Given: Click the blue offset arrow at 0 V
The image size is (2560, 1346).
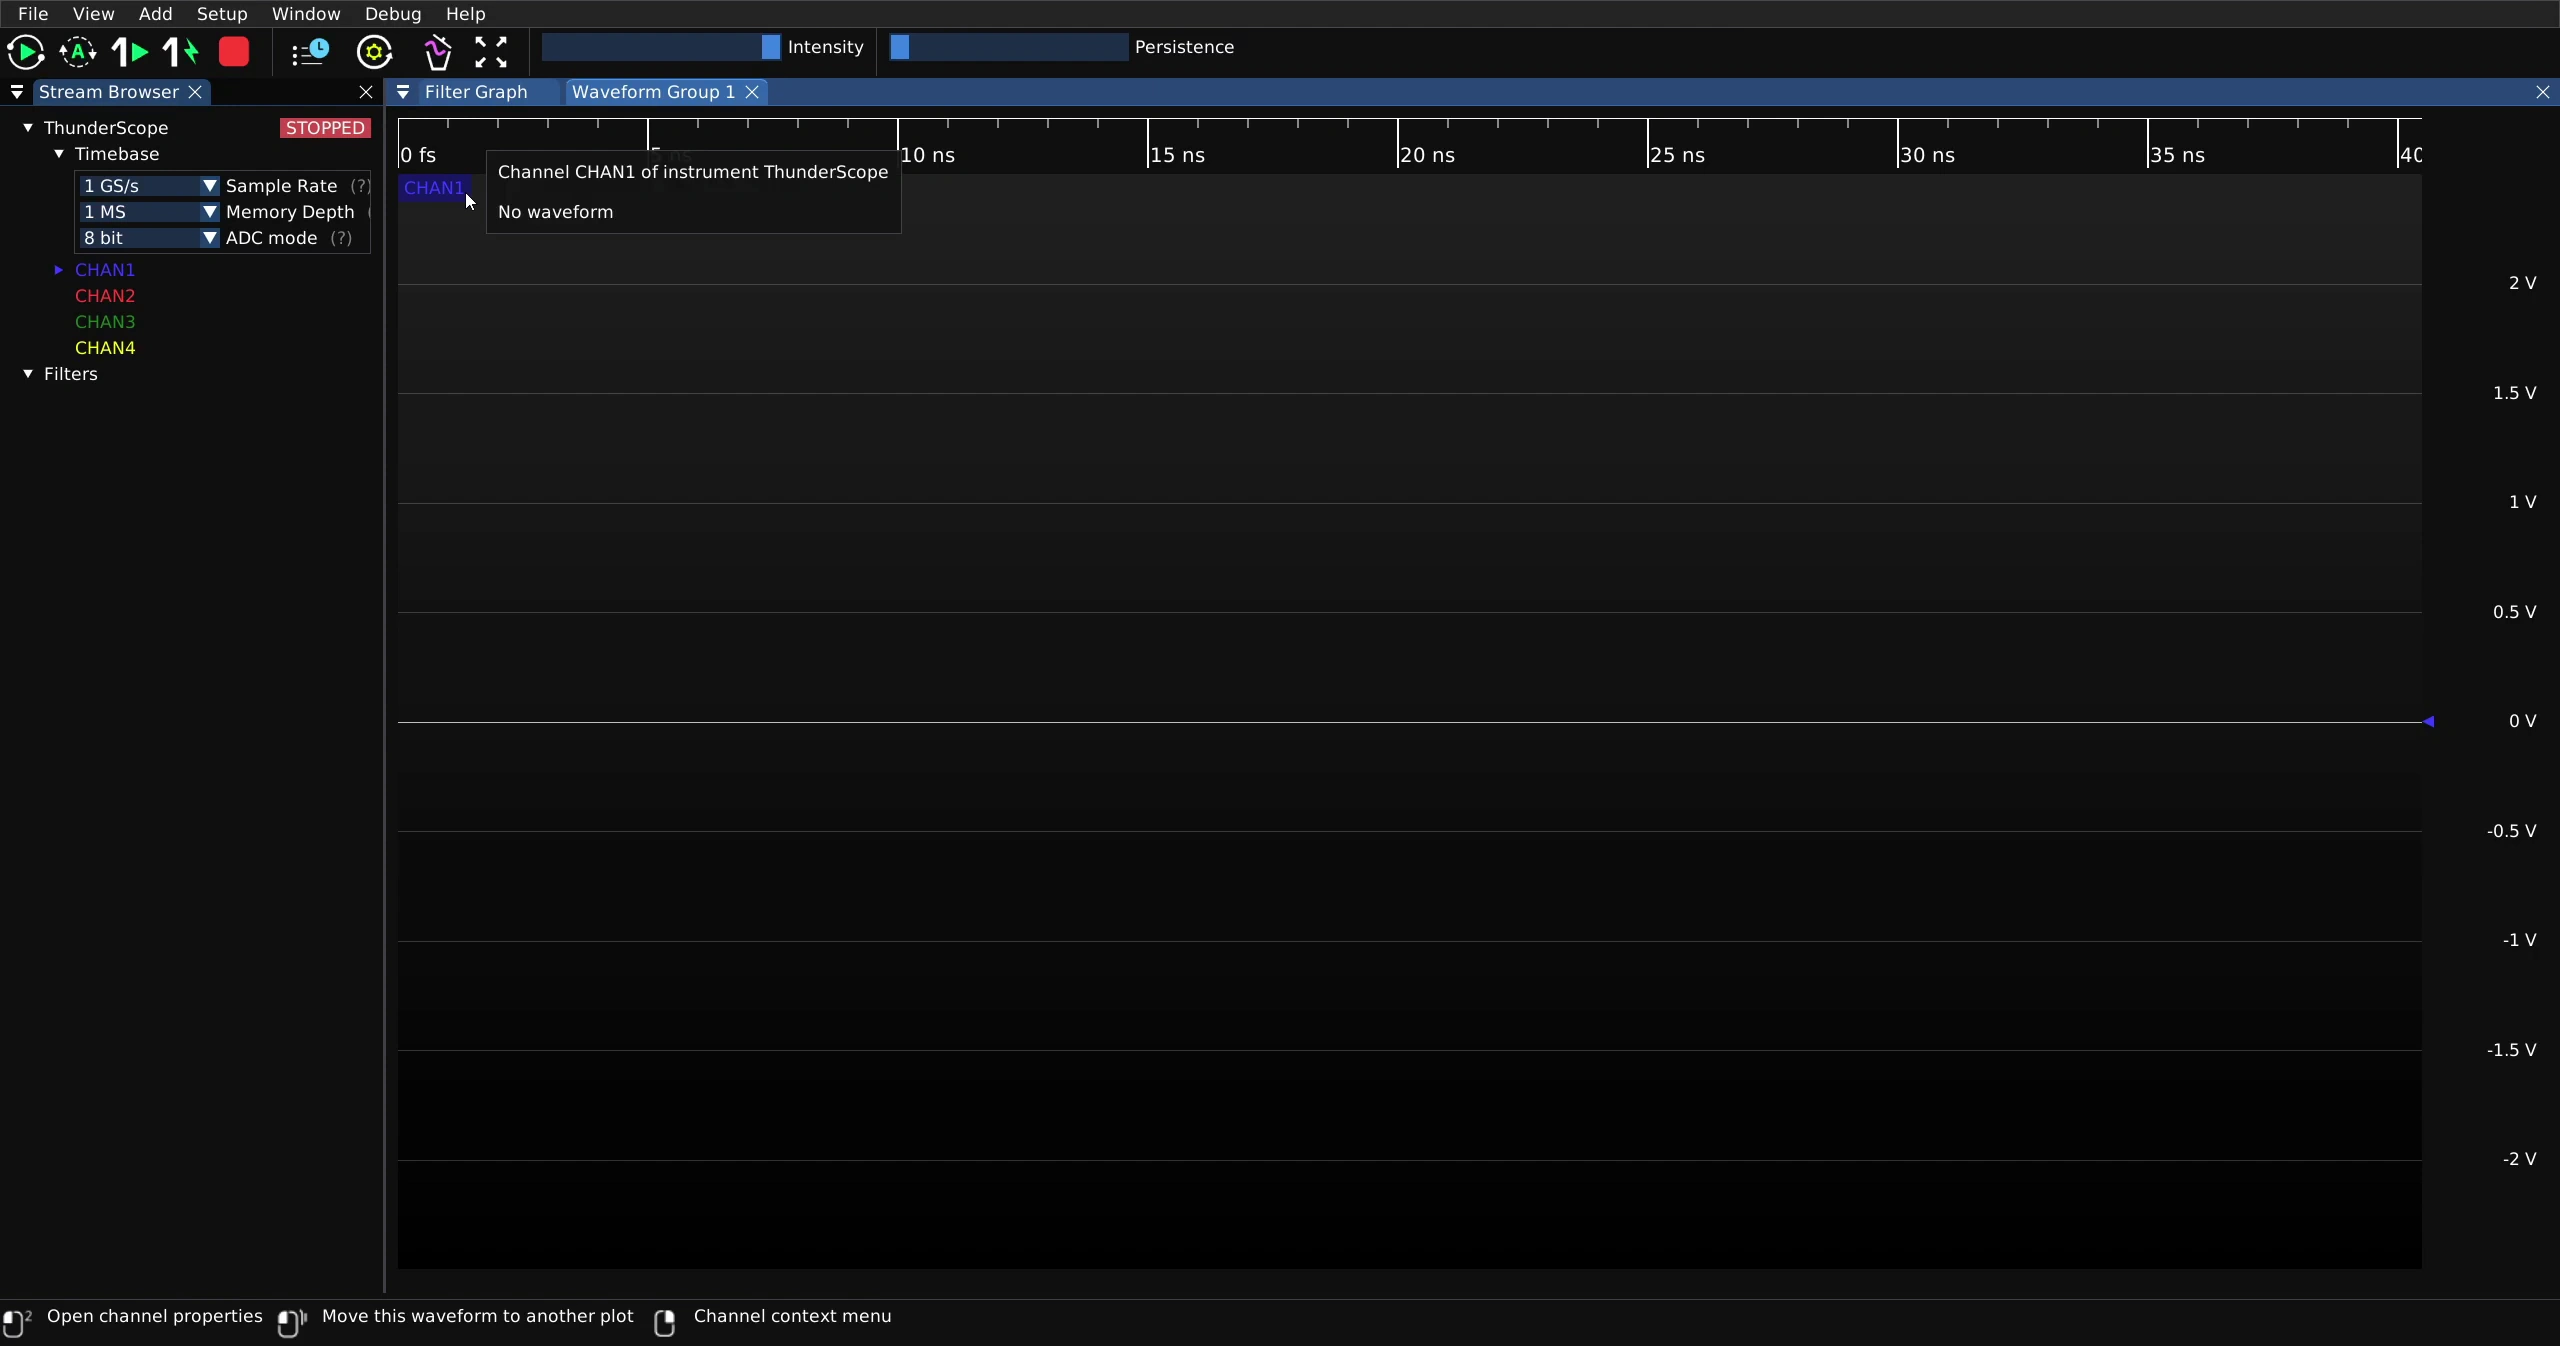Looking at the screenshot, I should click(x=2428, y=721).
